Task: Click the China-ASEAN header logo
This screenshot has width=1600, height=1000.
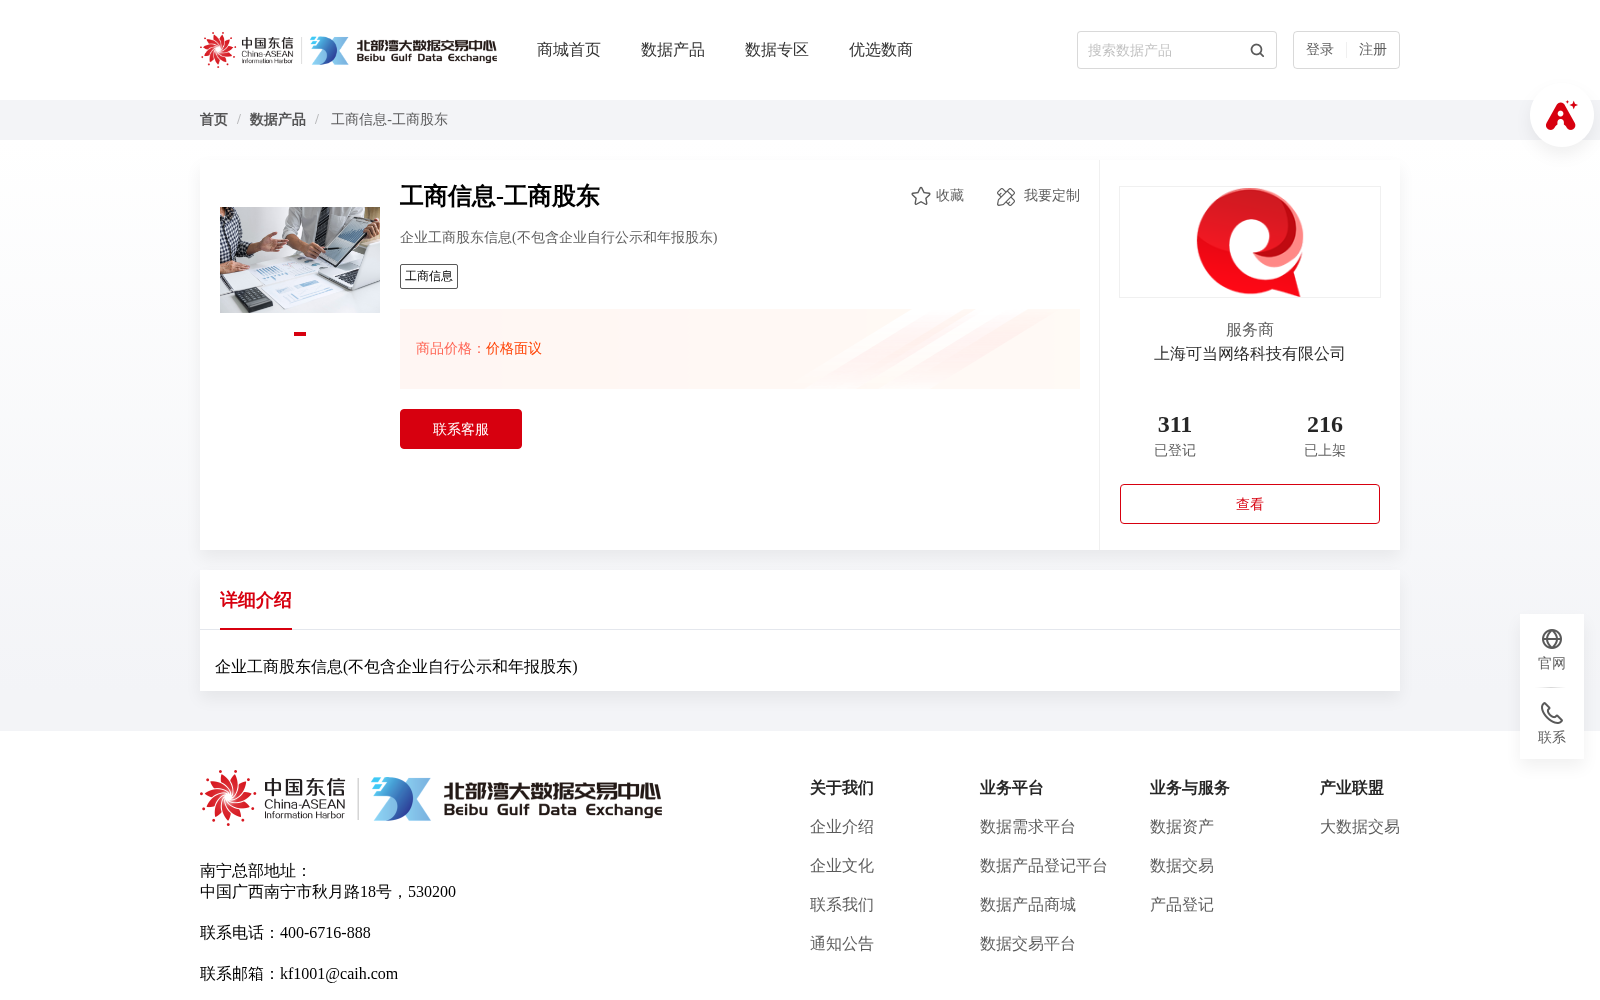Action: pos(247,50)
